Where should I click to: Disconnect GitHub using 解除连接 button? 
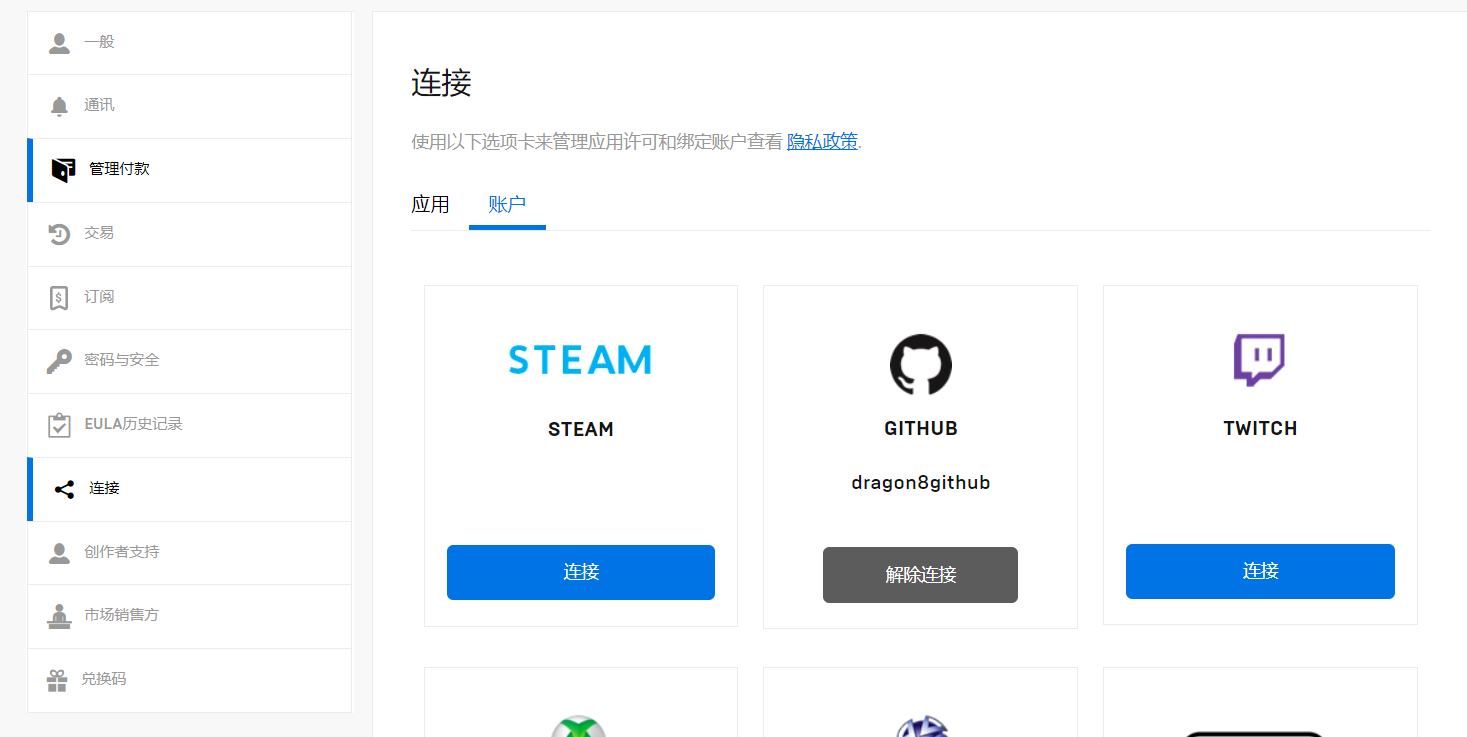click(x=920, y=575)
